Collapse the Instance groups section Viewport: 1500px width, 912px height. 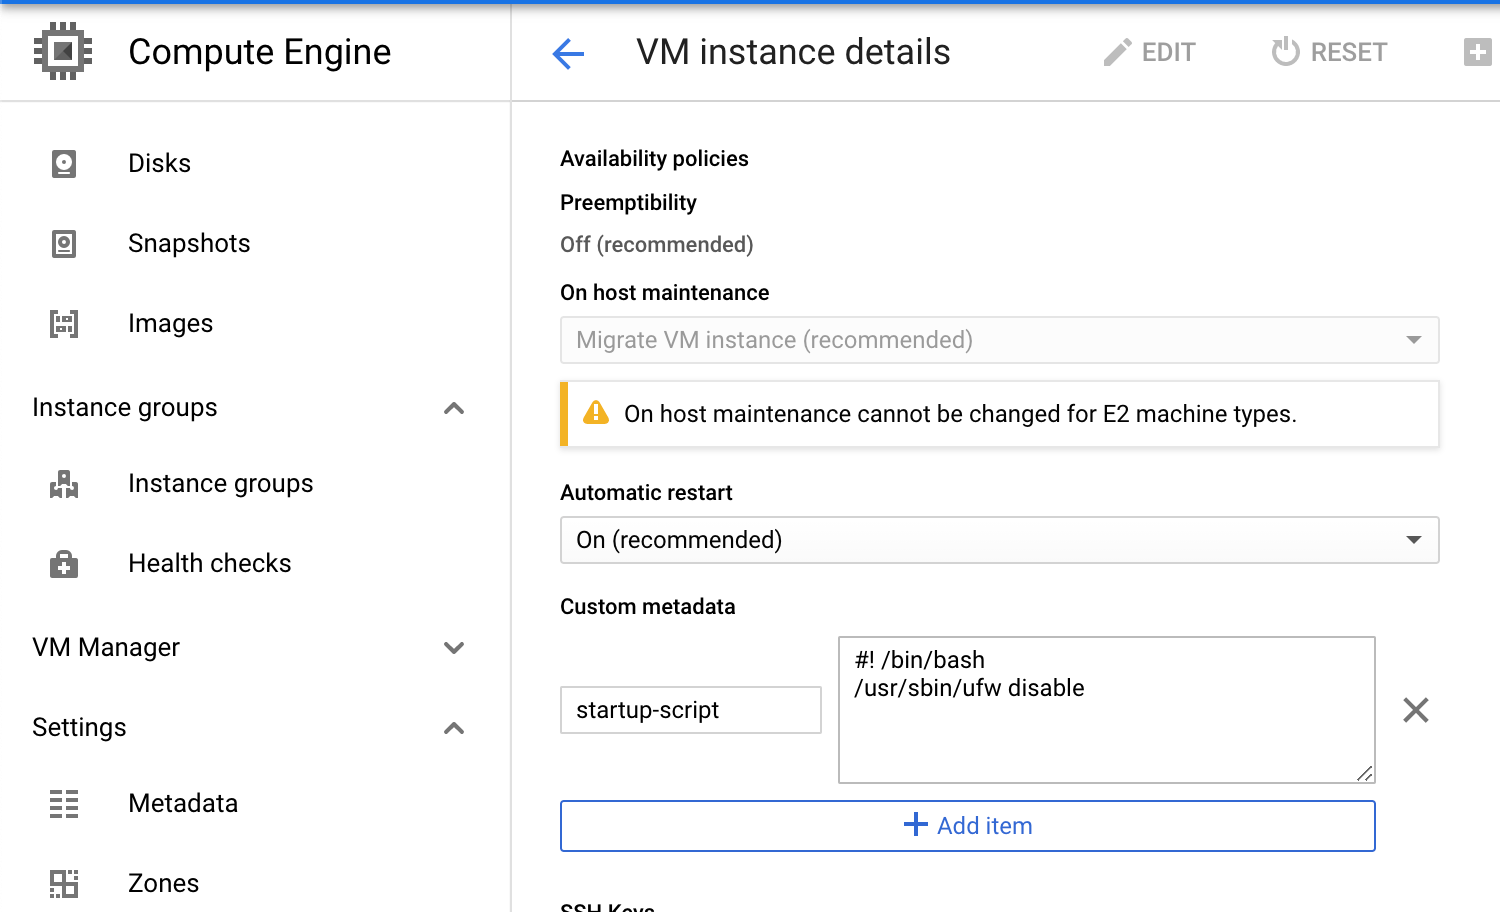pos(454,408)
